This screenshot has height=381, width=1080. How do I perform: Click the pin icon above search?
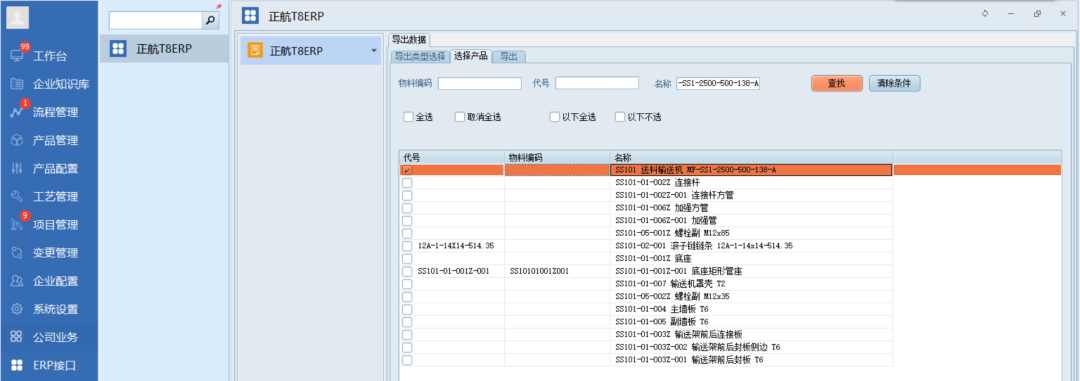(218, 7)
